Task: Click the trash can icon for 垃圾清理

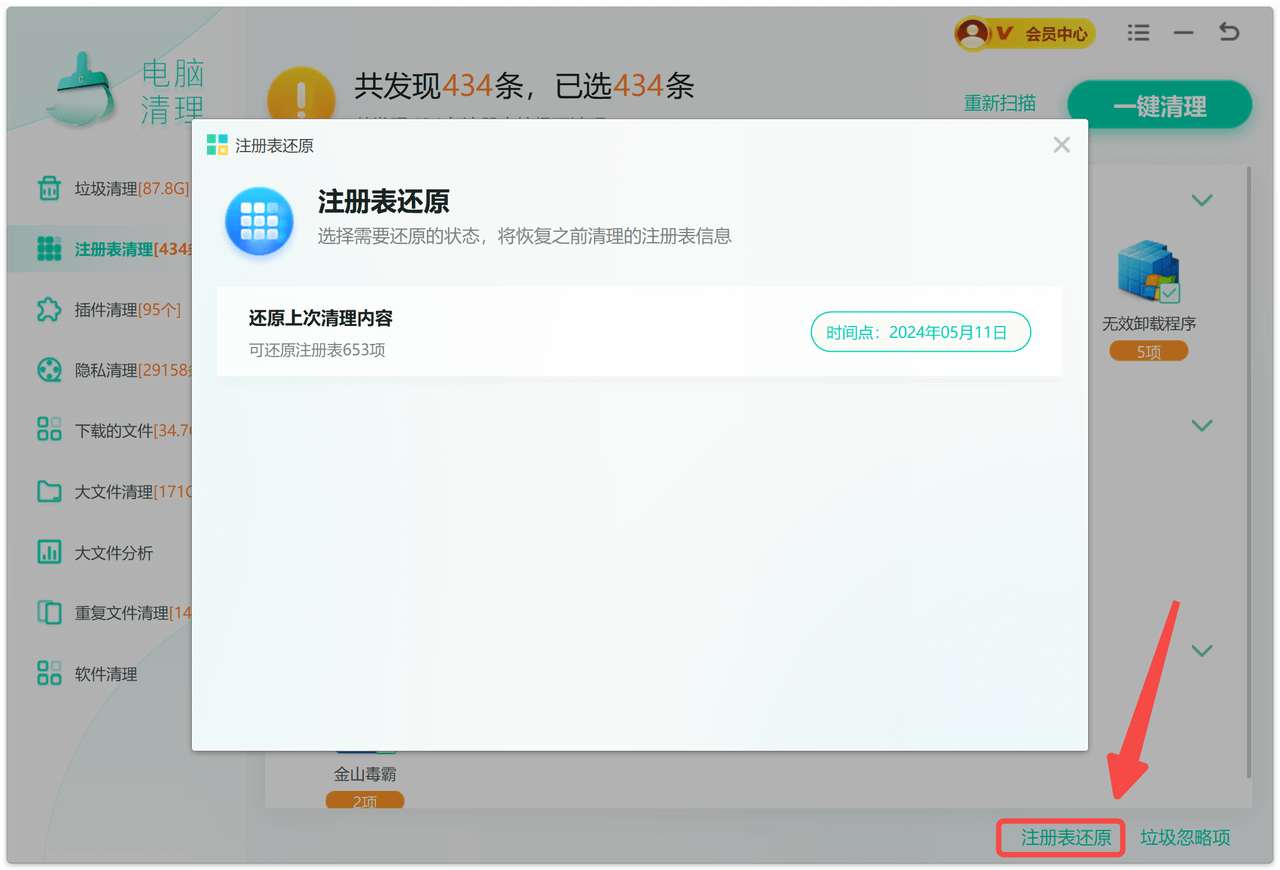Action: click(48, 188)
